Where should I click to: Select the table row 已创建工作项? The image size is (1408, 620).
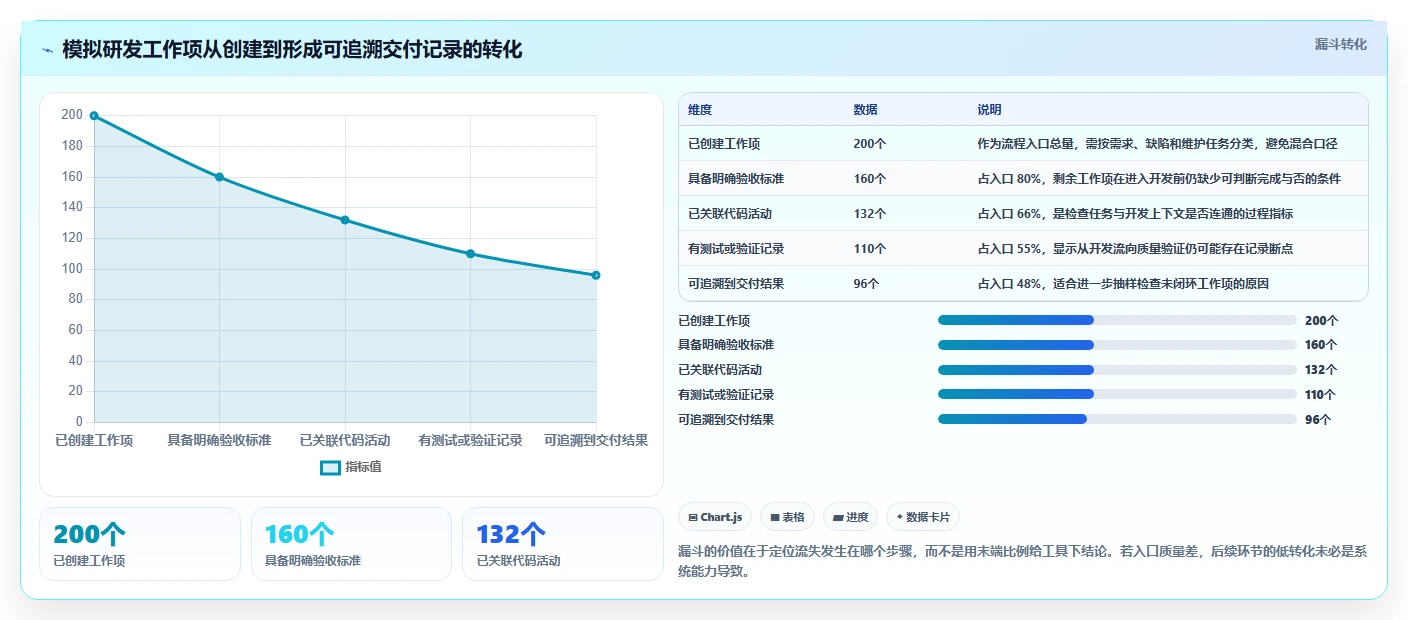click(x=1023, y=144)
